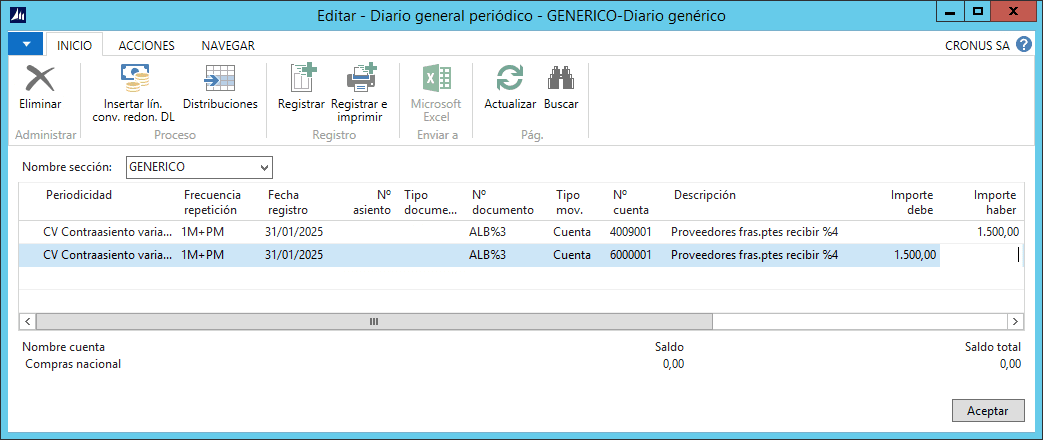Click the Importe haber column header
The image size is (1043, 440).
995,202
